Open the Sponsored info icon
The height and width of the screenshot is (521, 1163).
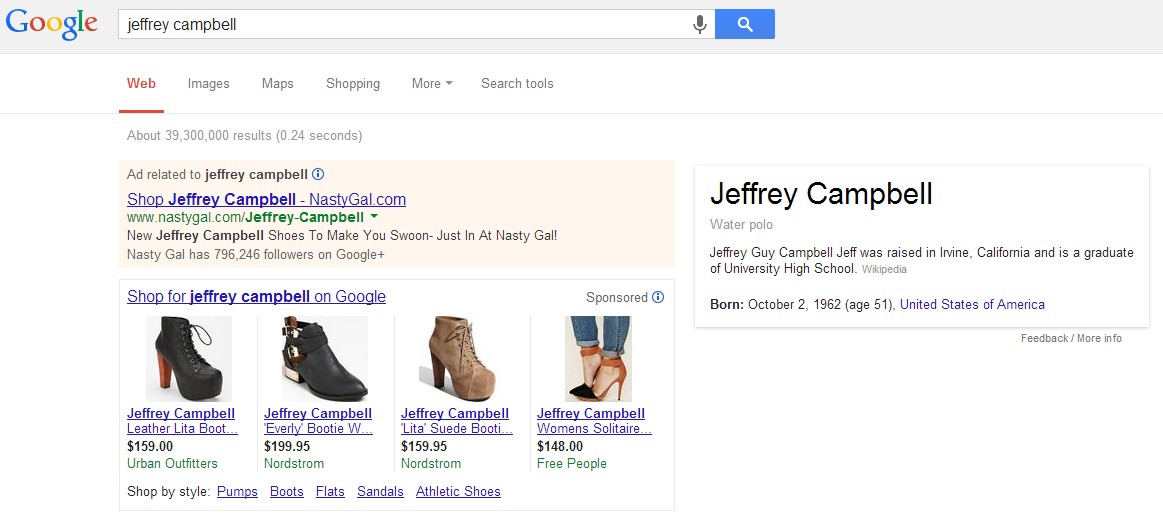click(658, 298)
